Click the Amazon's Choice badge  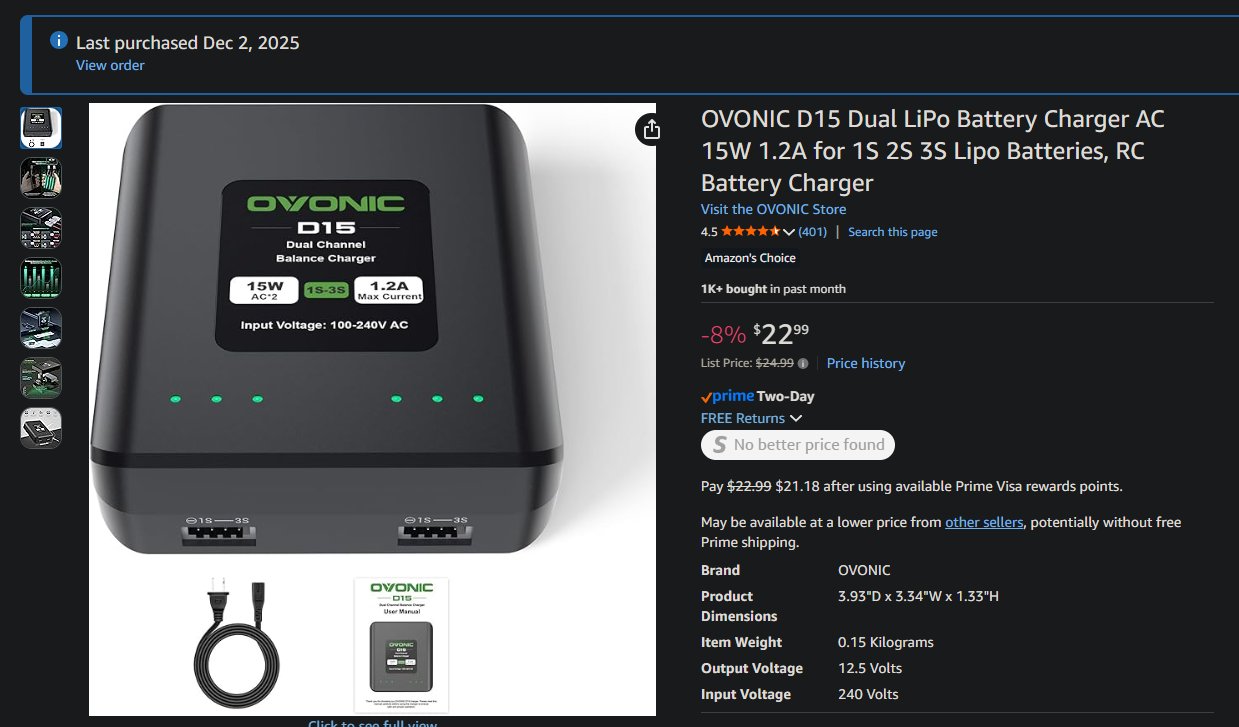point(750,258)
